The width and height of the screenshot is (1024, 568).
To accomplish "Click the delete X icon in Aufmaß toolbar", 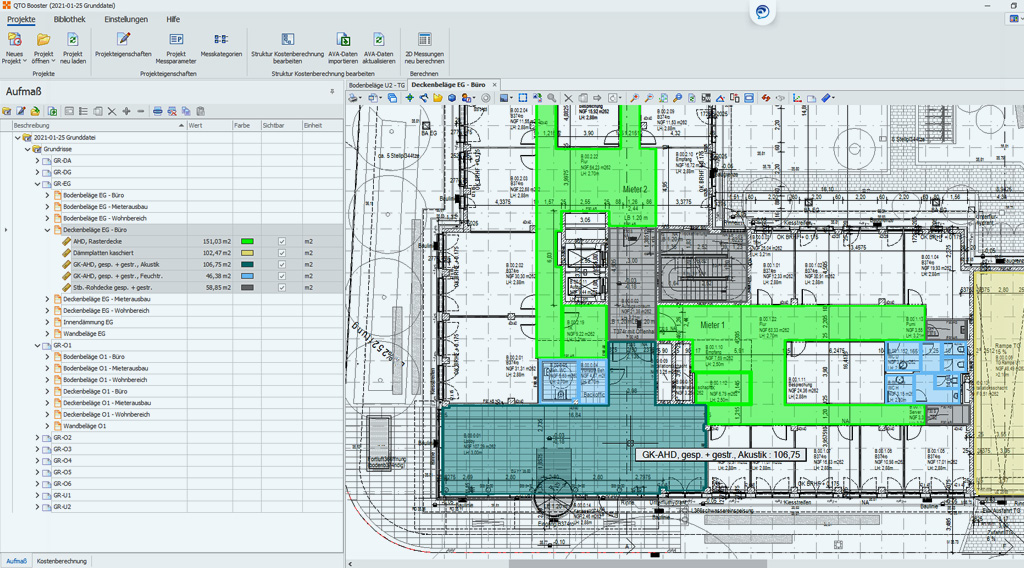I will tap(112, 112).
